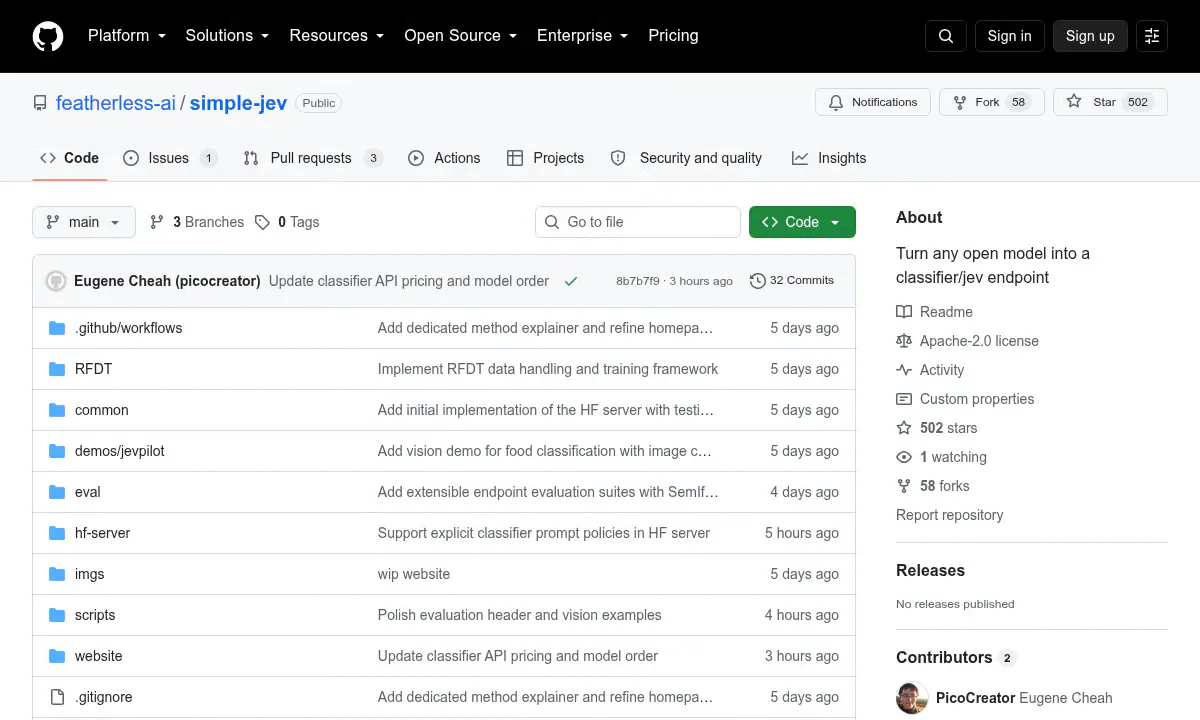
Task: Open the Releases heading link
Action: coord(930,570)
